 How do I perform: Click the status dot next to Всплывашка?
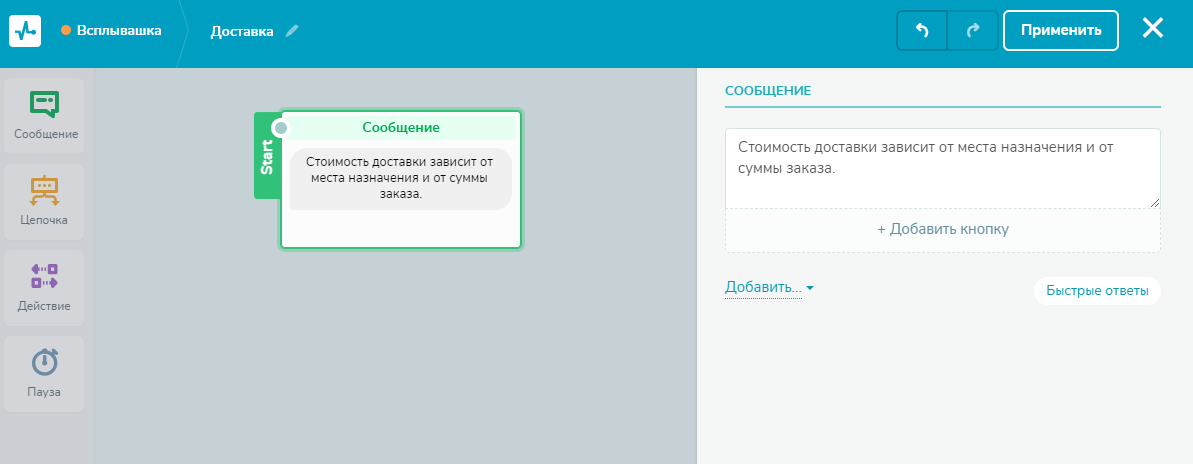(x=66, y=30)
